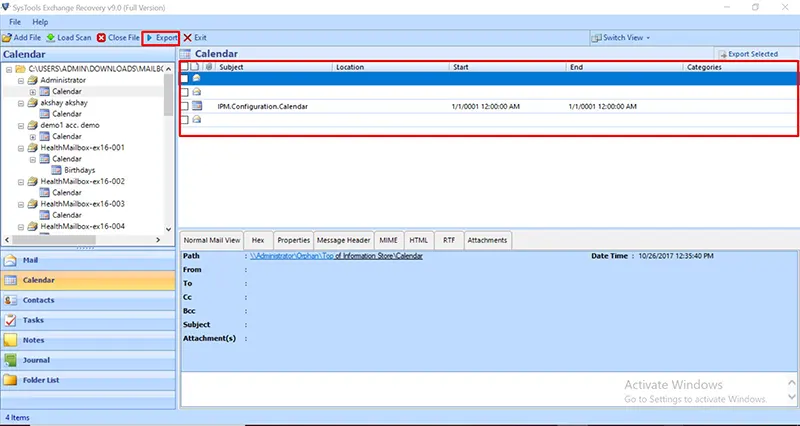
Task: Select the HealthMailbox-ex16-004 mailbox
Action: coord(82,227)
